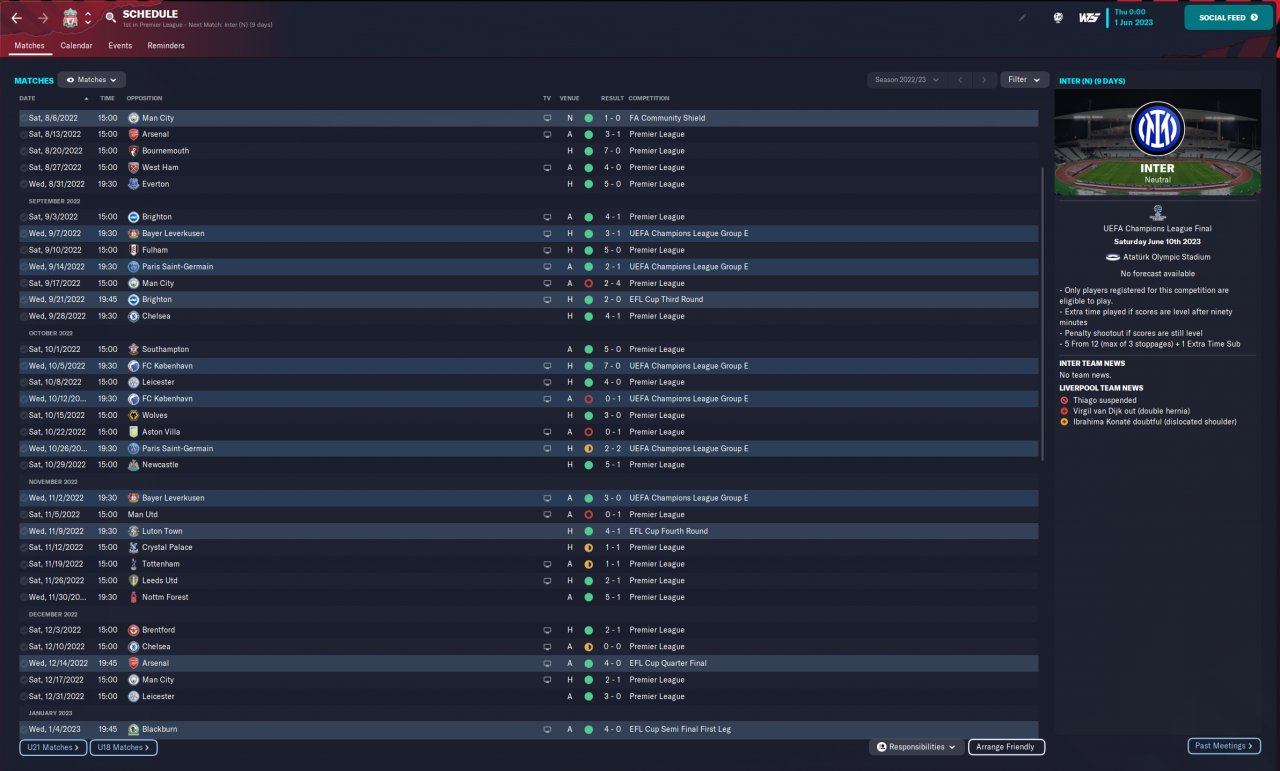Image resolution: width=1280 pixels, height=771 pixels.
Task: Click up/down chevrons beside club badge
Action: click(x=88, y=18)
